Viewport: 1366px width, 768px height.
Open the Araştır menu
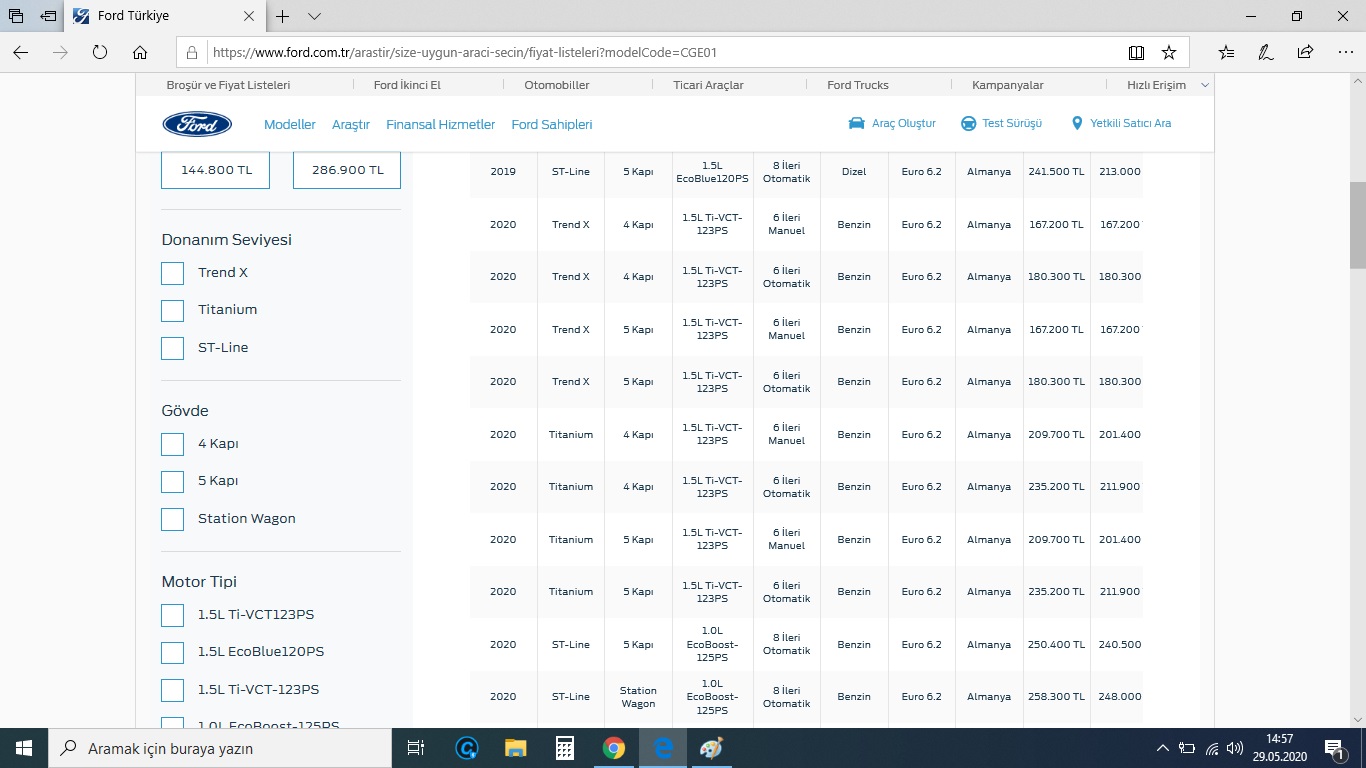351,124
